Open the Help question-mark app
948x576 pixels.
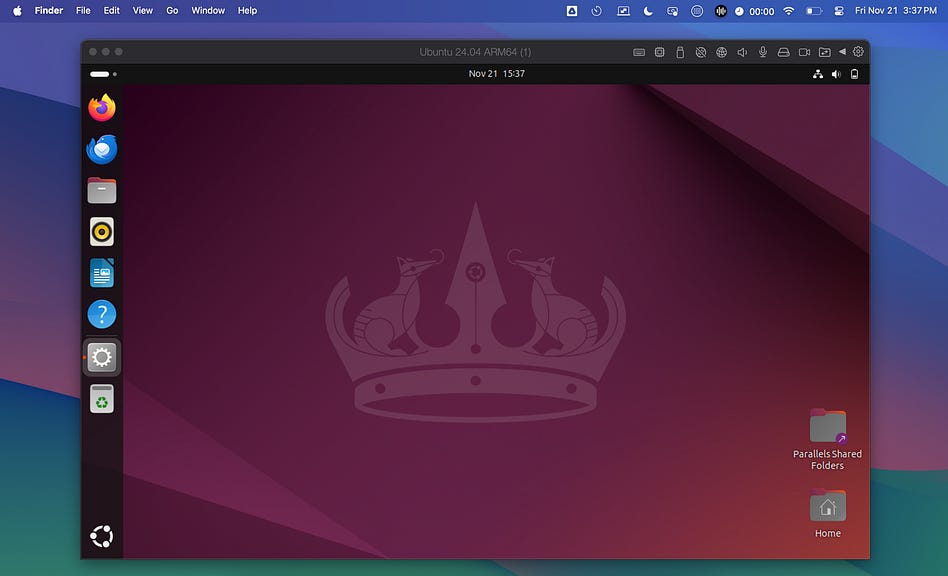tap(102, 314)
